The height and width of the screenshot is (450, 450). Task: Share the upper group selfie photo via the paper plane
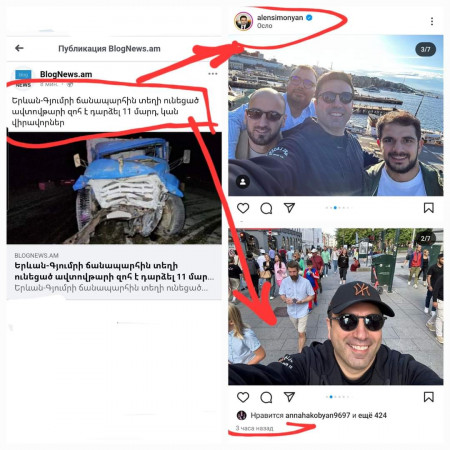pos(289,208)
